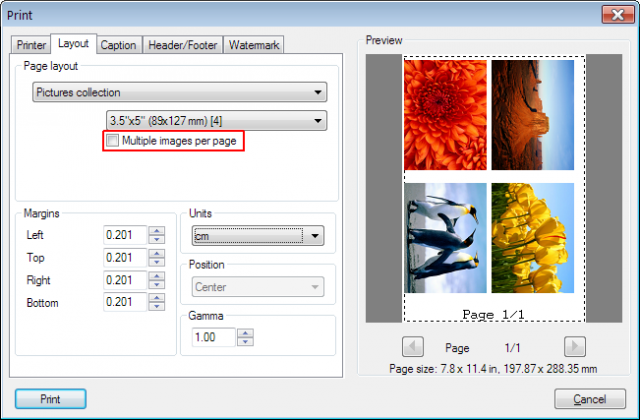This screenshot has height=420, width=640.
Task: Go to the previous preview page
Action: click(x=413, y=347)
